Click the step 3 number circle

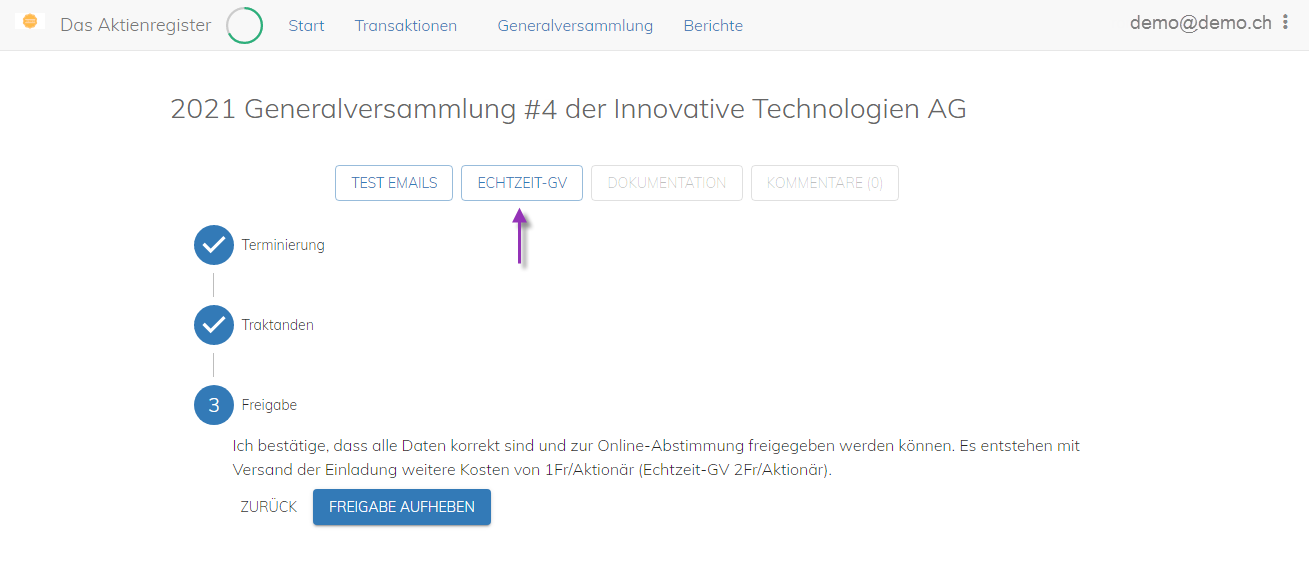214,405
